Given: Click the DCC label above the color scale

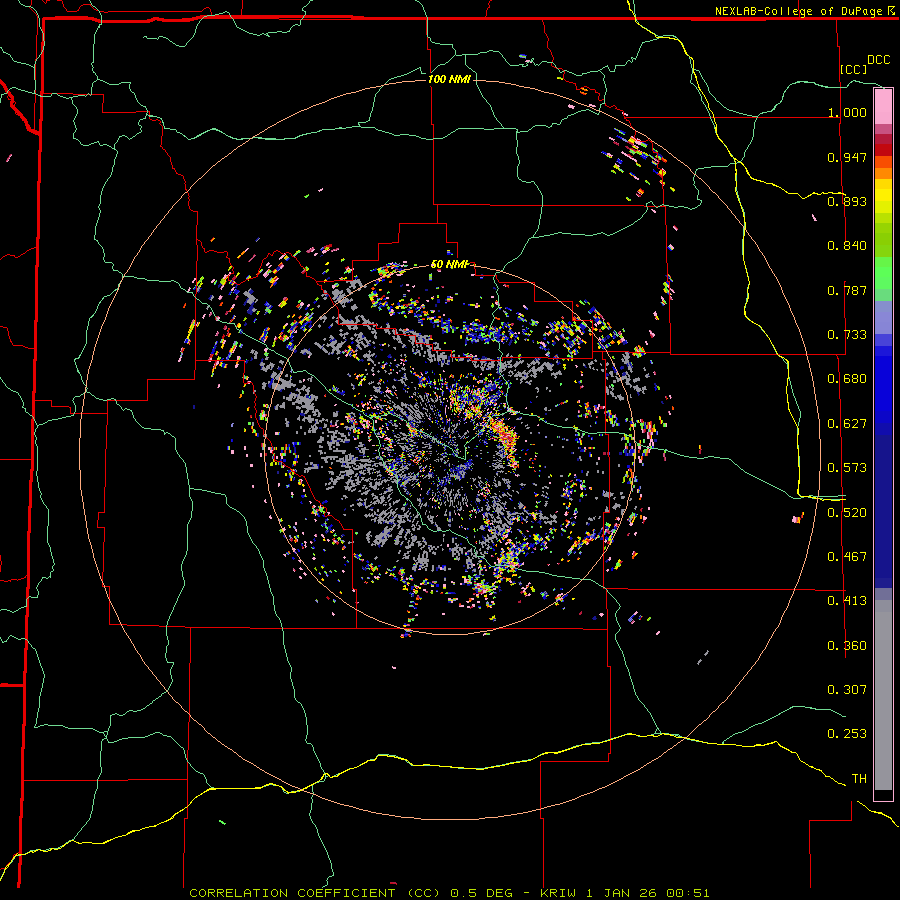Looking at the screenshot, I should tap(878, 60).
